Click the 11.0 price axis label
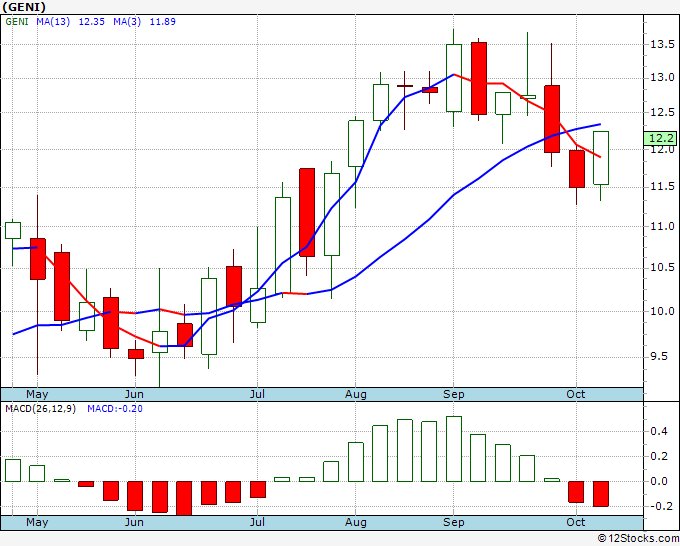 pyautogui.click(x=662, y=226)
